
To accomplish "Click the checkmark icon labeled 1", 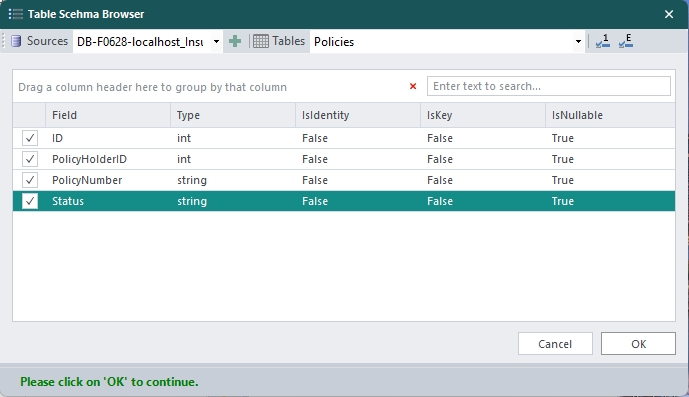I will coord(603,41).
